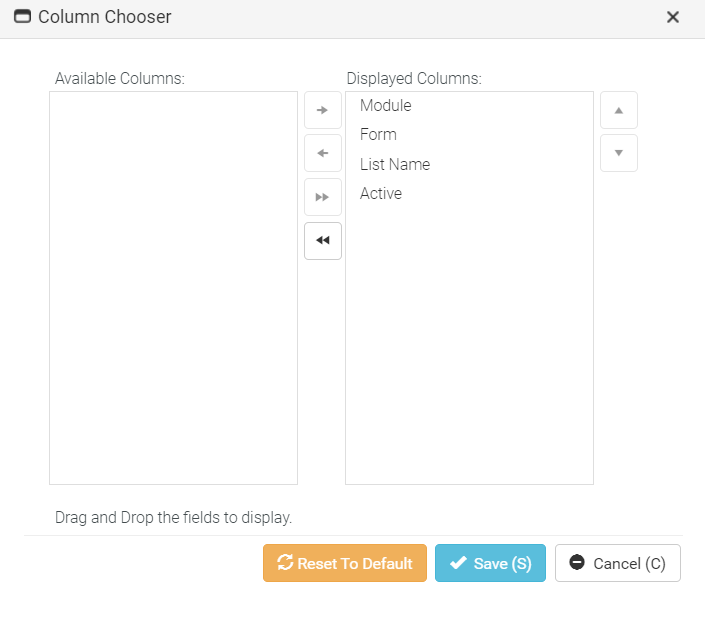
Task: Move selected column up with up arrow
Action: (618, 110)
